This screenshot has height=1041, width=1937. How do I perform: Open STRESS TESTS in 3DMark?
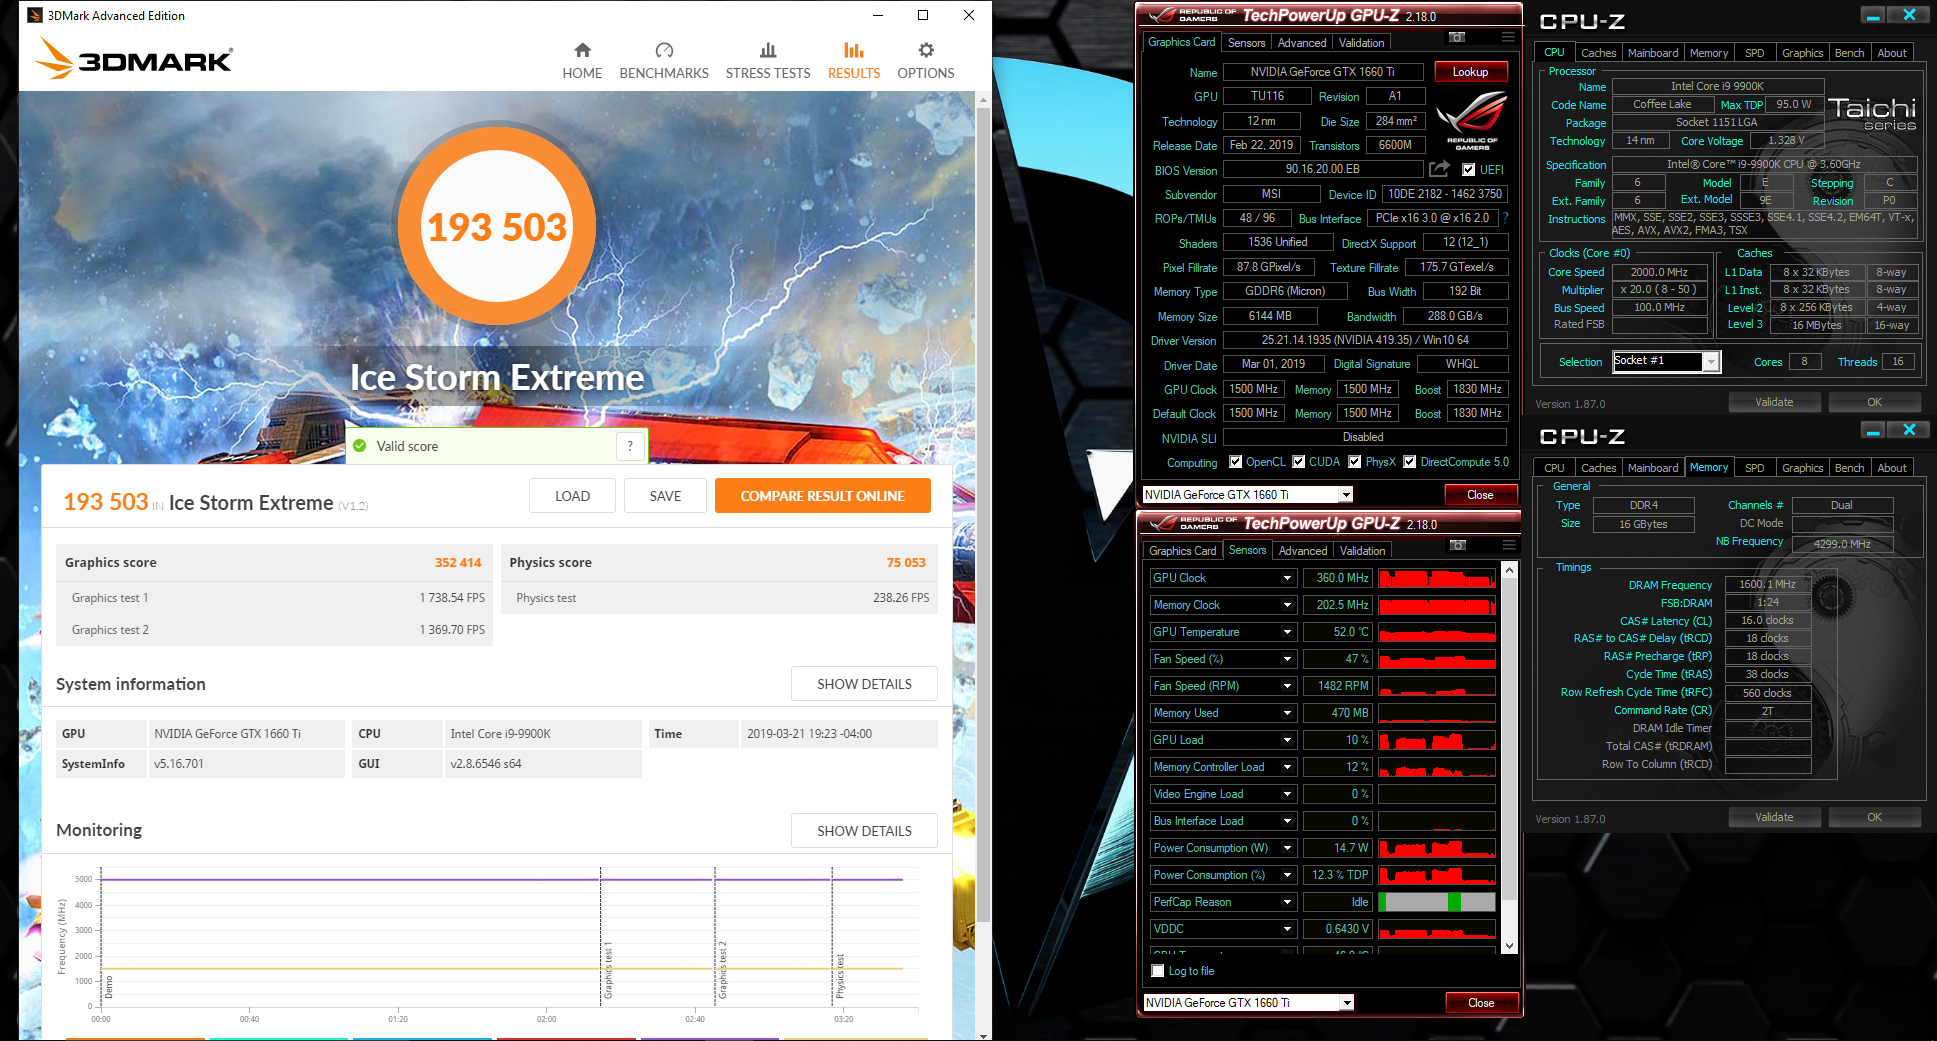click(768, 61)
